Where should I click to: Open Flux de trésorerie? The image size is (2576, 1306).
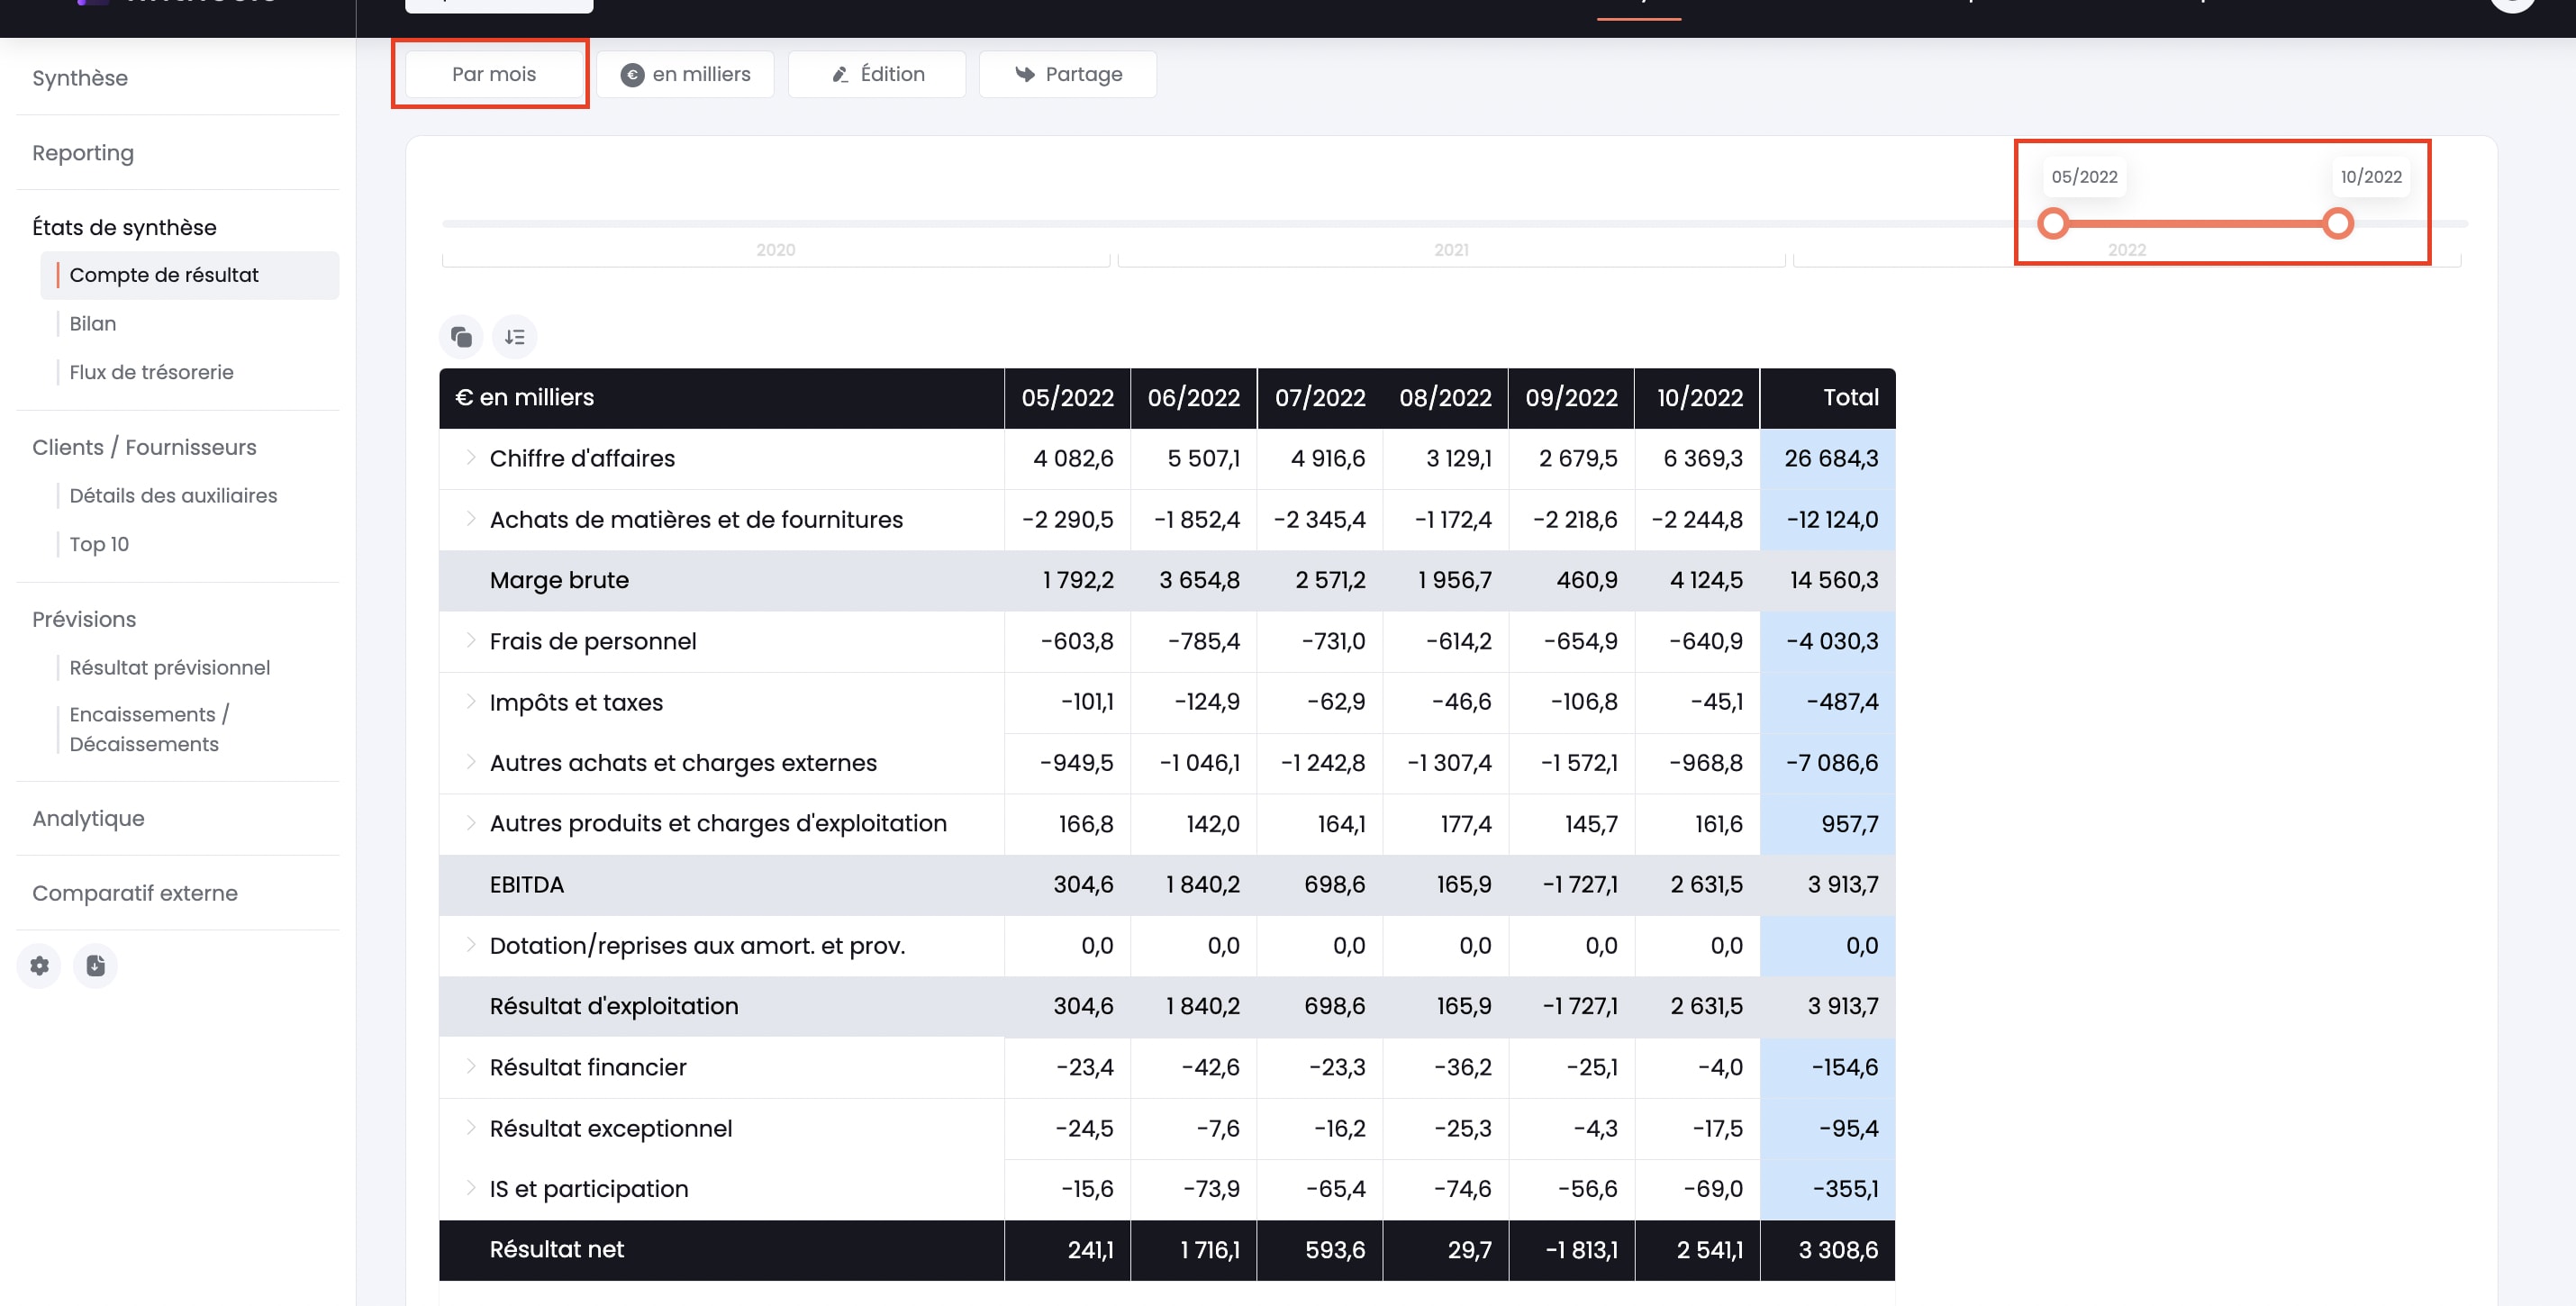tap(151, 372)
